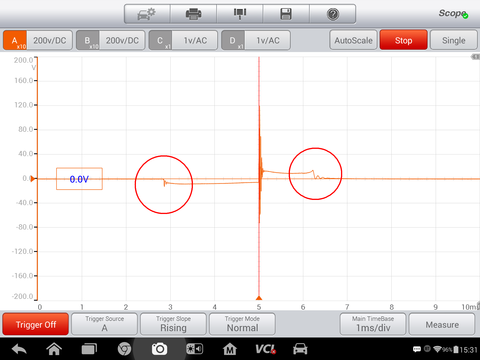This screenshot has width=480, height=360.
Task: Toggle channel B on/off
Action: pos(88,40)
